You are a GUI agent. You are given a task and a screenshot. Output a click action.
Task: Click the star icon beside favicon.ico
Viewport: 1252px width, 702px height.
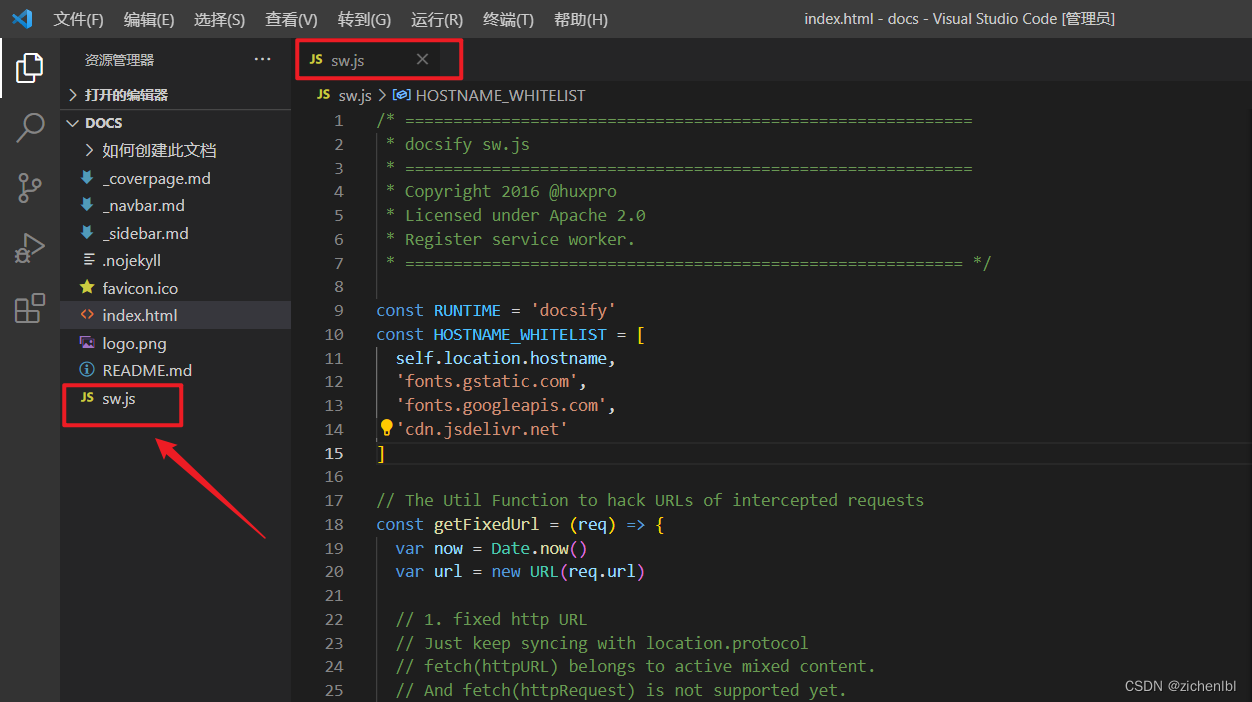coord(88,288)
